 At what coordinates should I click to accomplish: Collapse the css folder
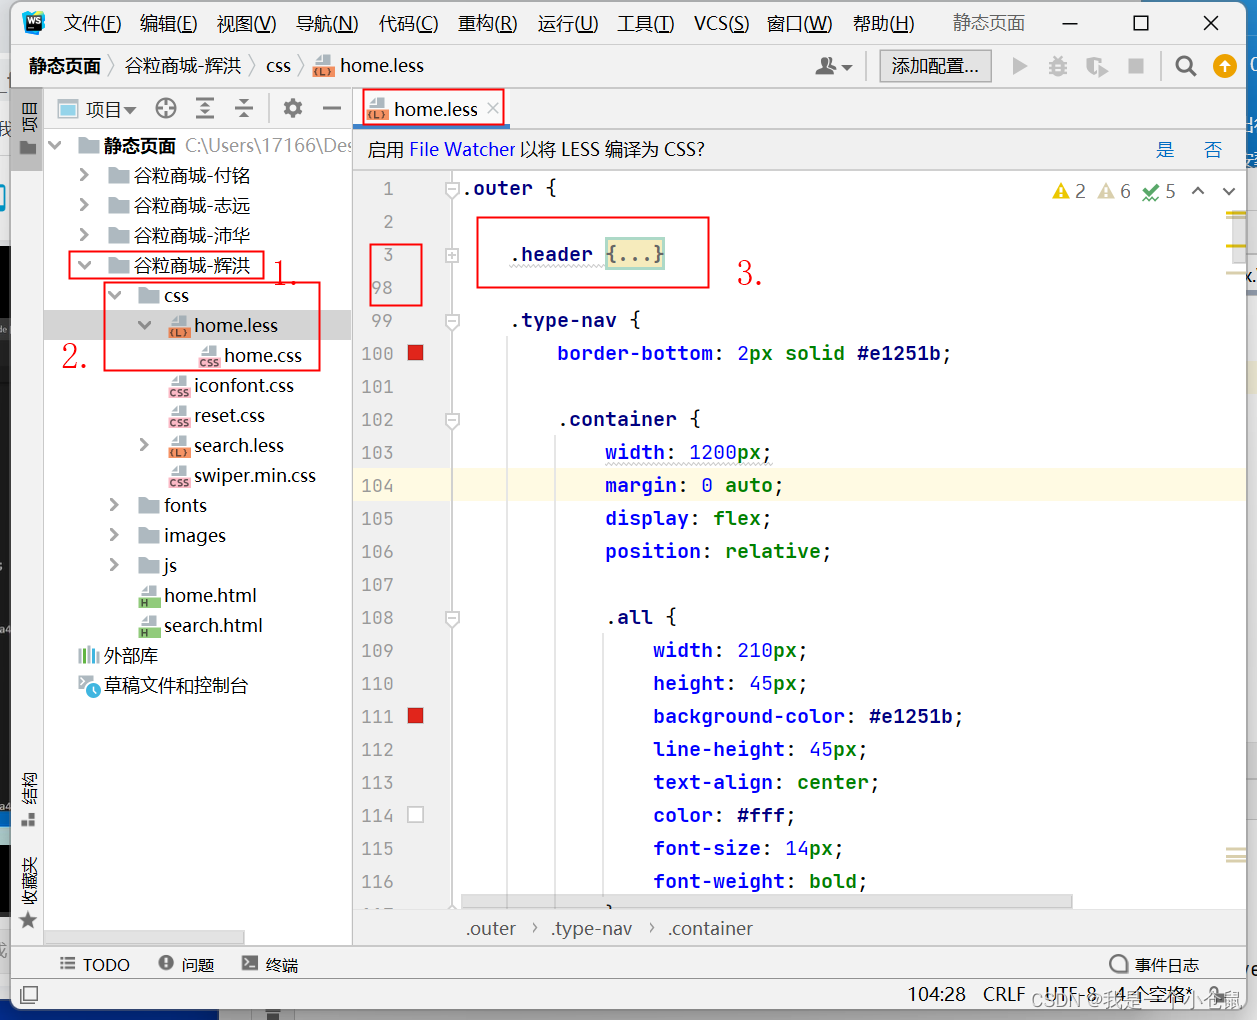pos(114,295)
